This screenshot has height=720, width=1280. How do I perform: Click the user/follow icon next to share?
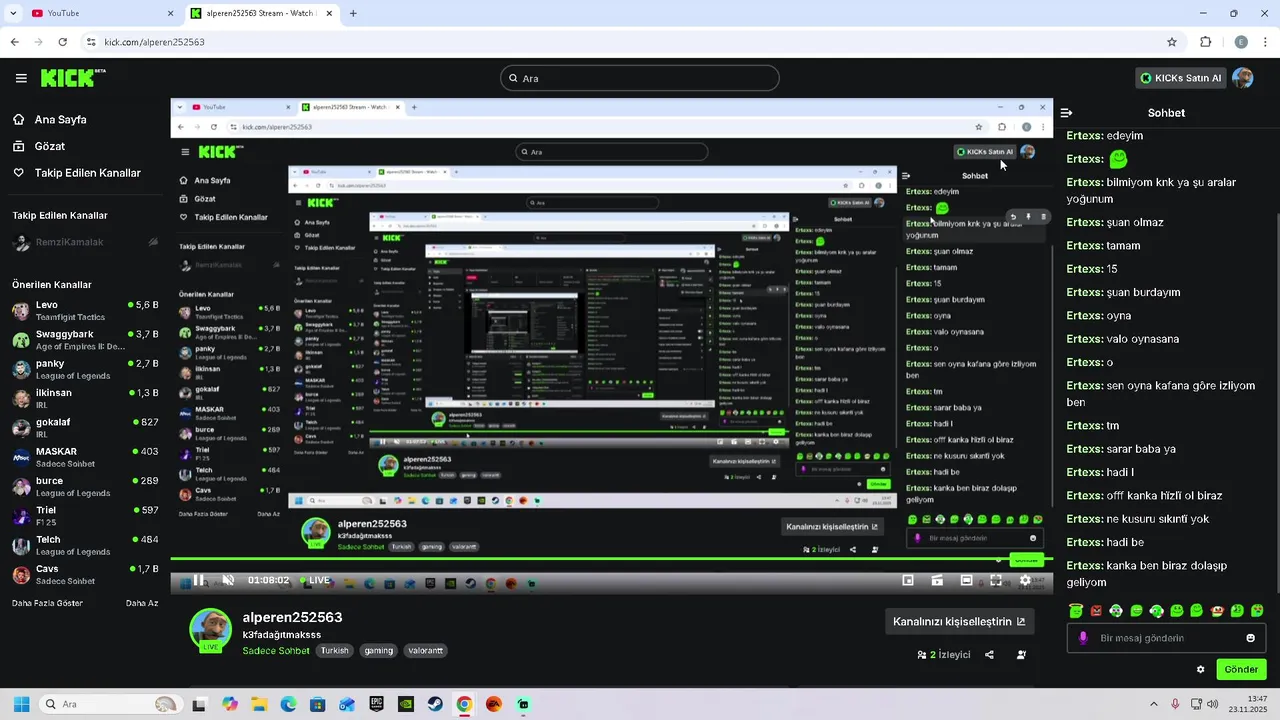1021,655
